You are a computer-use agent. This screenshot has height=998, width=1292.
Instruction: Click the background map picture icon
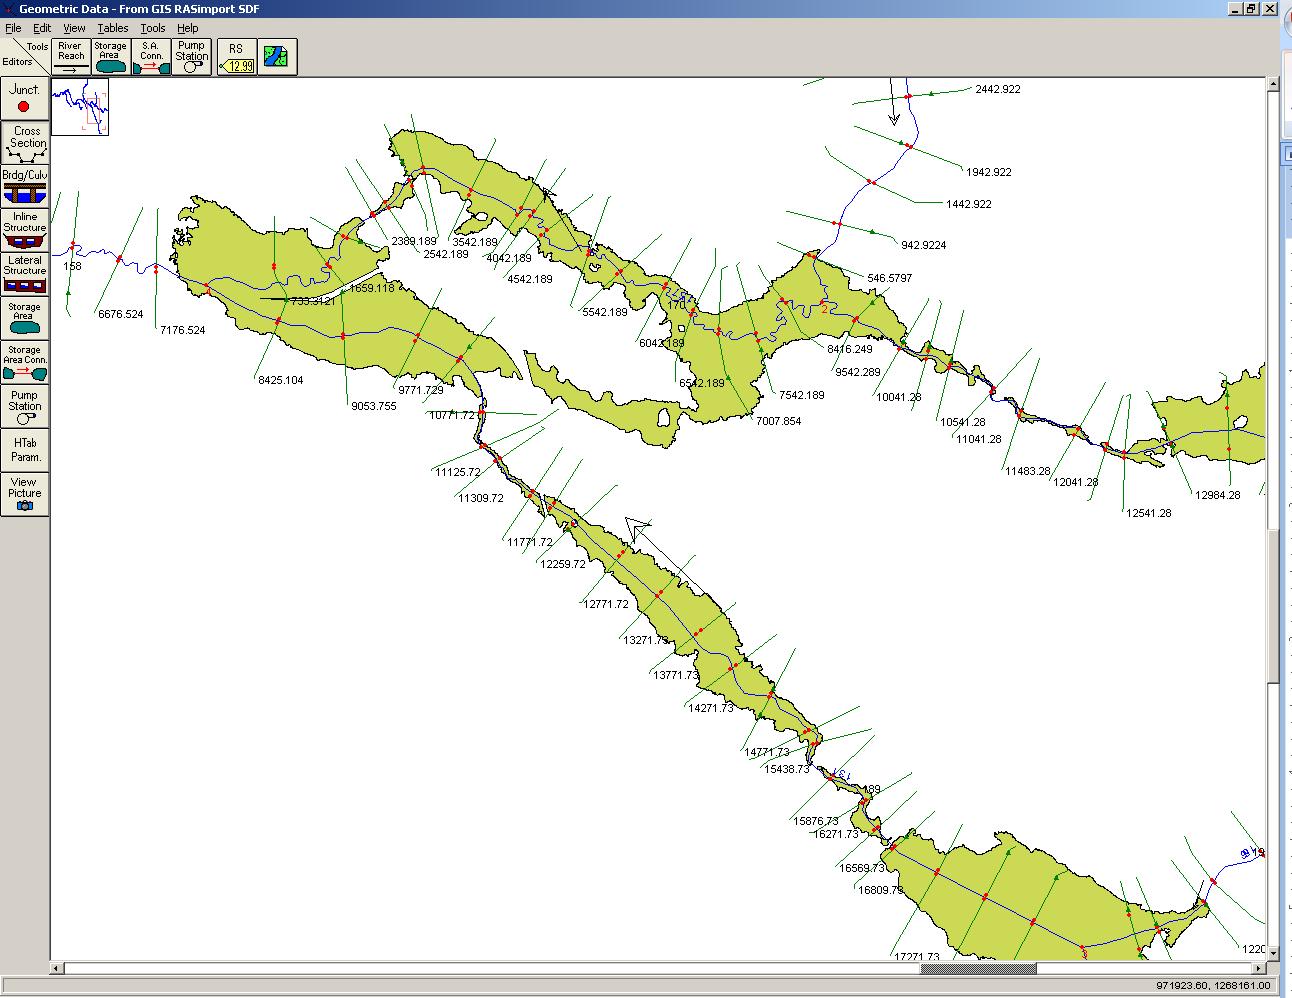277,57
